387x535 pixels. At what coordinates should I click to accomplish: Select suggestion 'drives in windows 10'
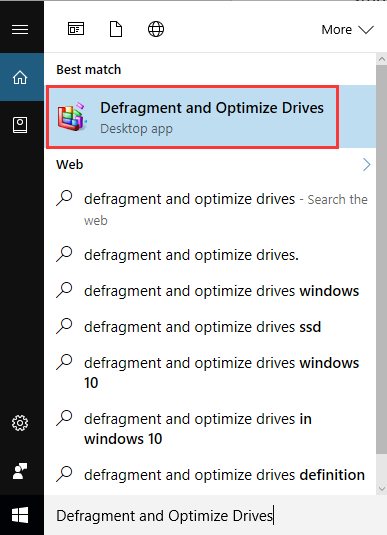pyautogui.click(x=211, y=429)
